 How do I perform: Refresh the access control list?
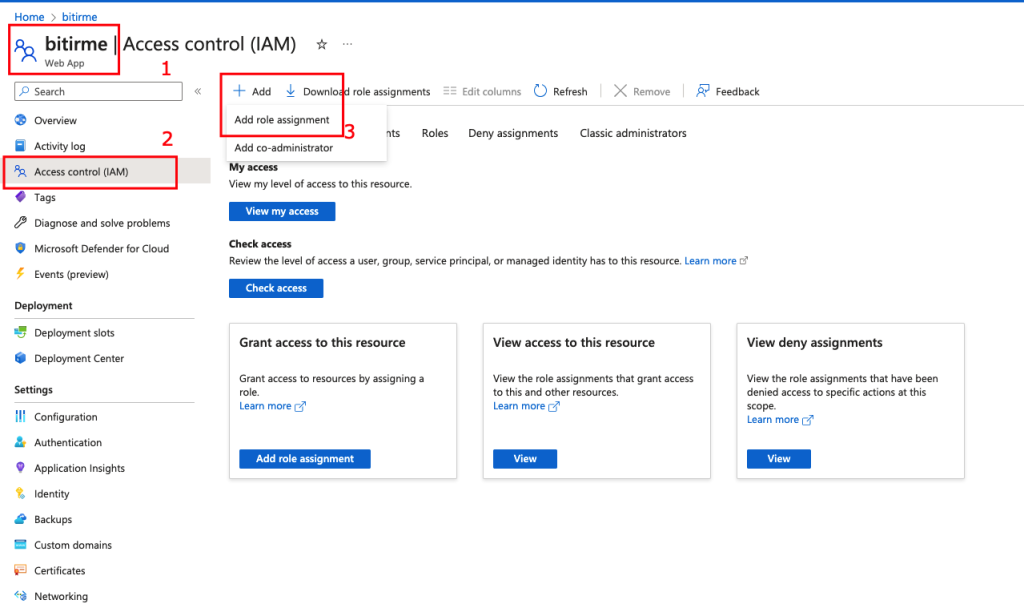pyautogui.click(x=560, y=91)
